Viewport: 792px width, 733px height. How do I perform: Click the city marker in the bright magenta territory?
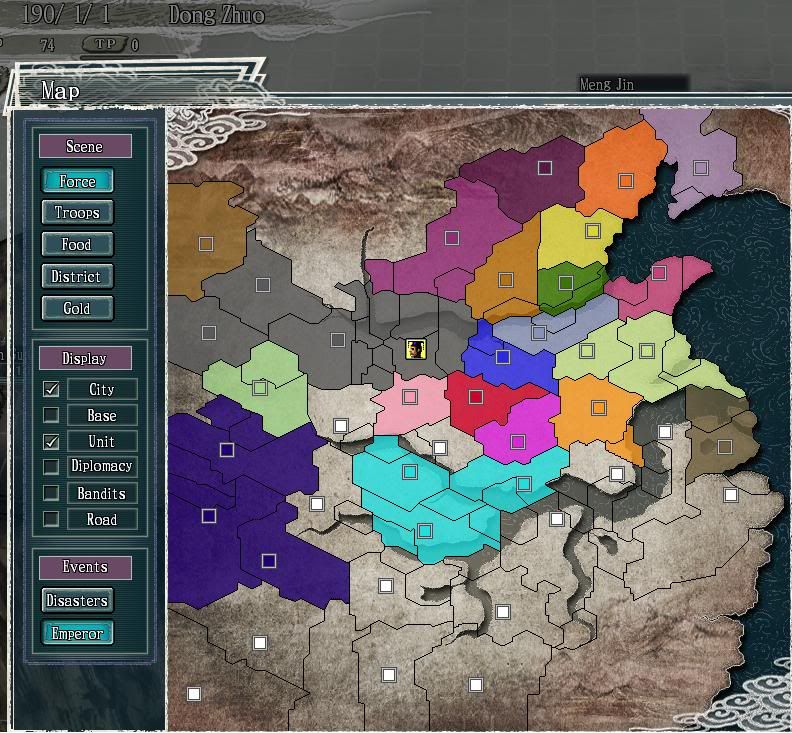pos(517,442)
